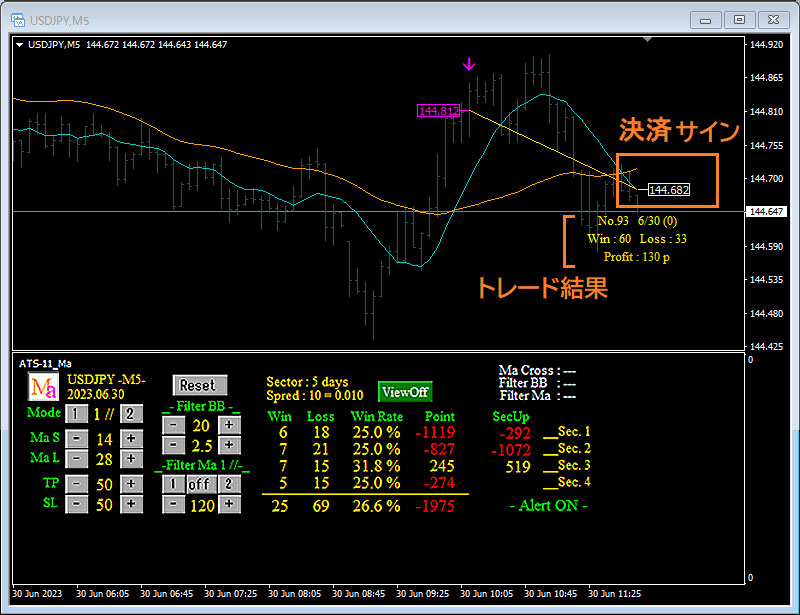The width and height of the screenshot is (800, 615).
Task: Click the current price 144.647 marker
Action: 766,211
